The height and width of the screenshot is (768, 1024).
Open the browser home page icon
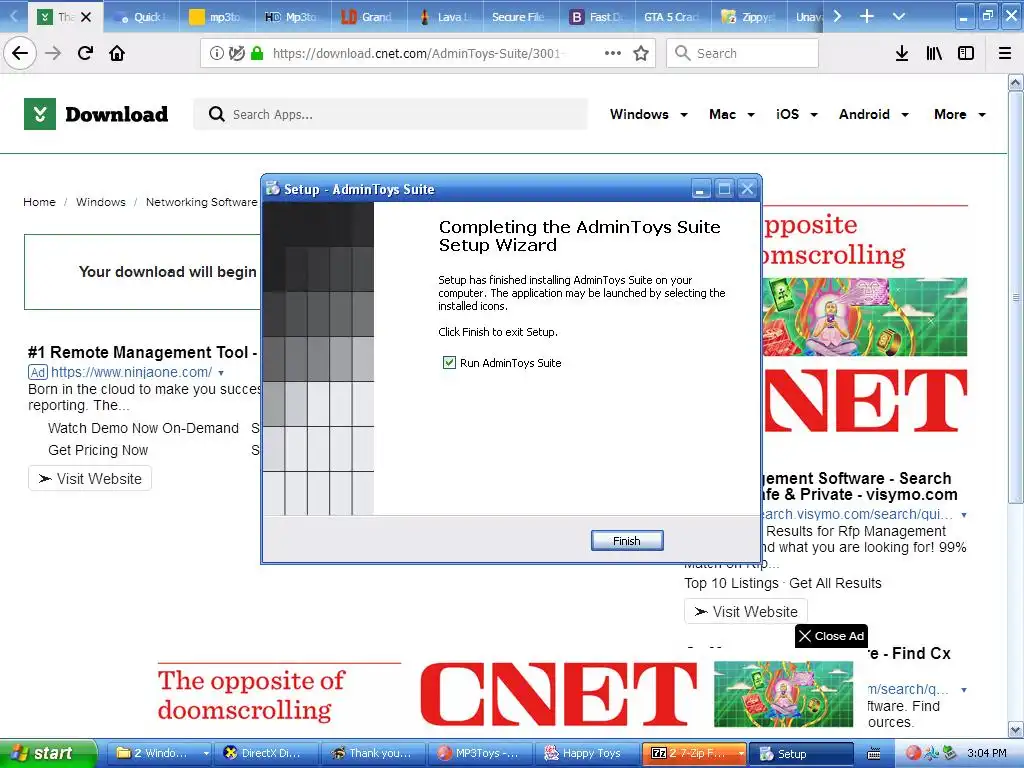[117, 53]
